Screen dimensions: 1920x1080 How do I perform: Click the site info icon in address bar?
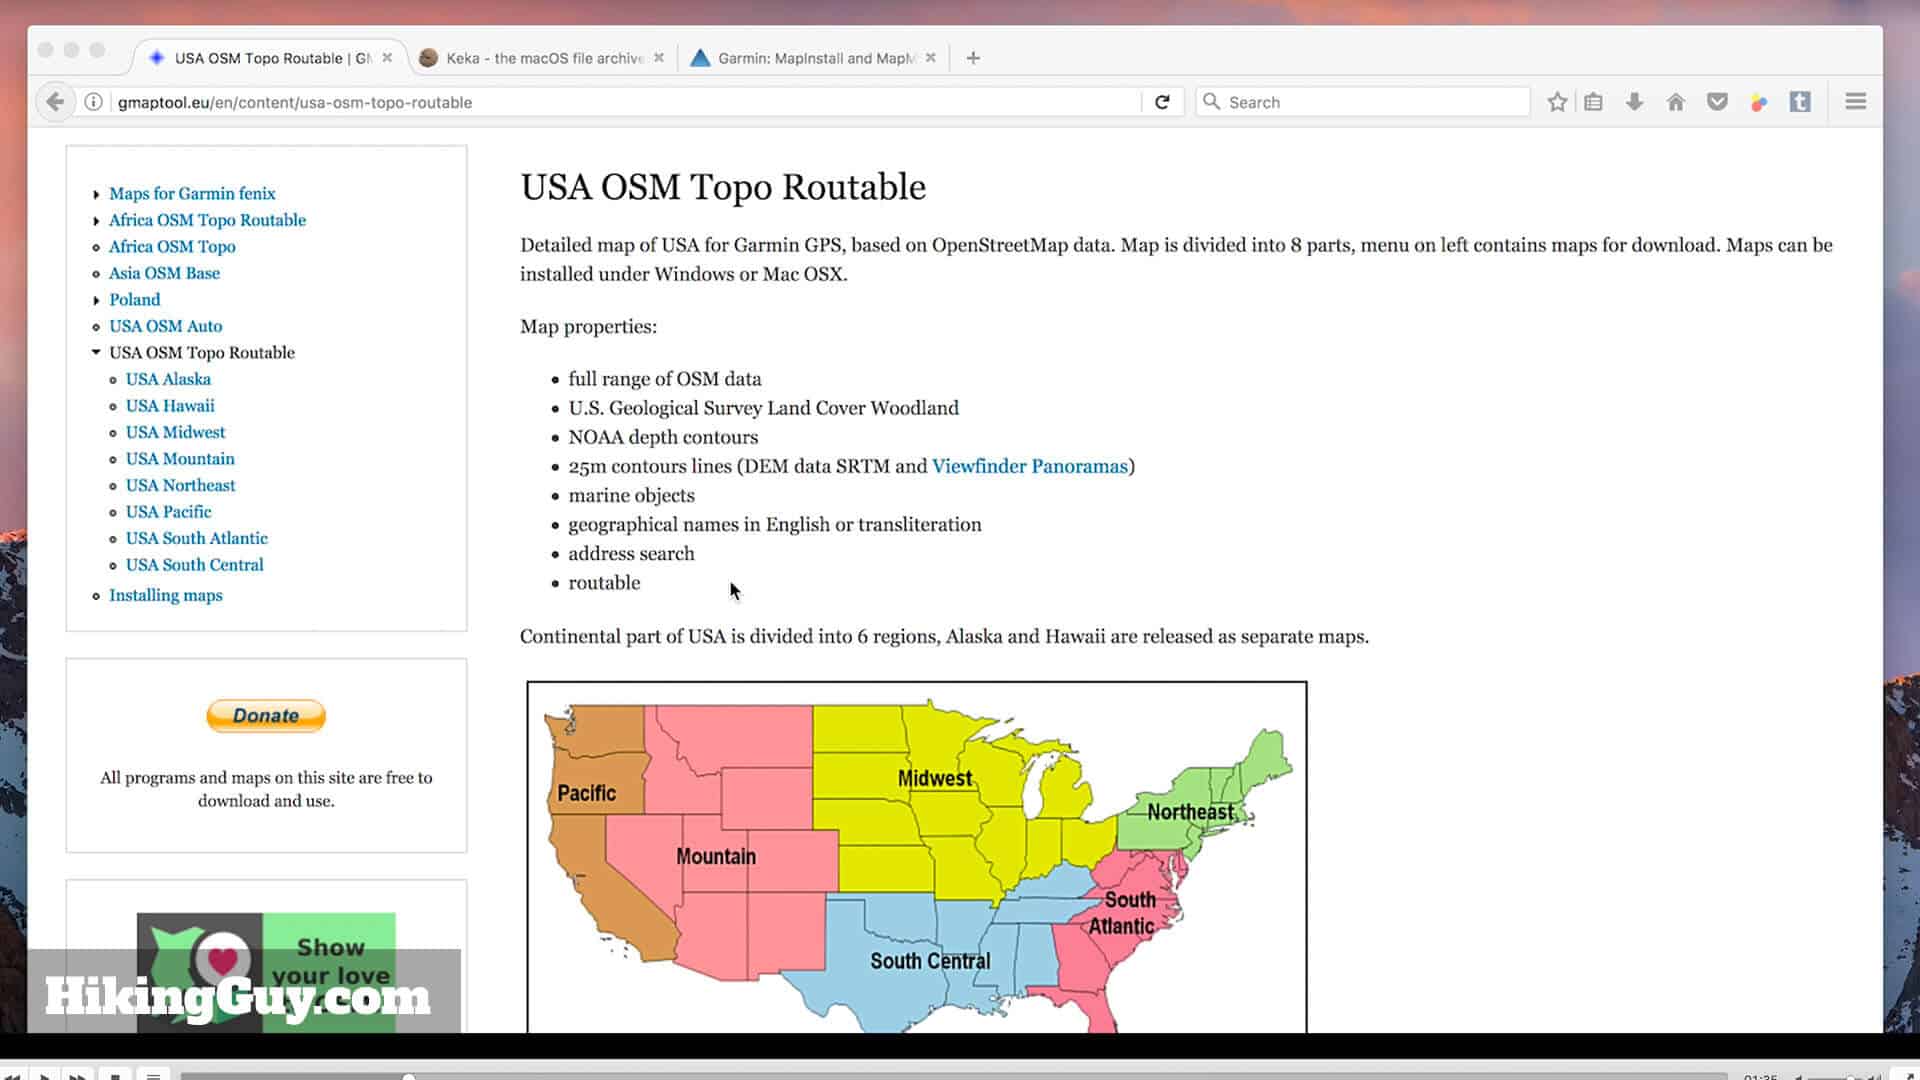[x=92, y=101]
